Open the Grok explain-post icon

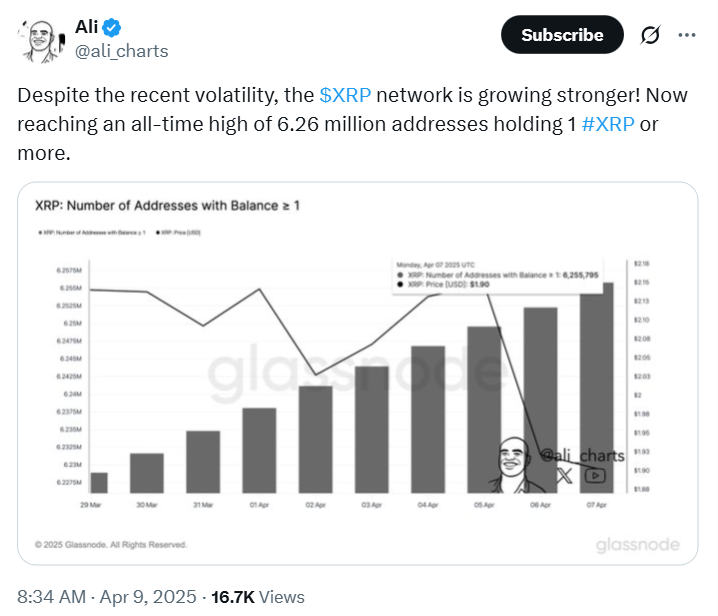[x=650, y=35]
